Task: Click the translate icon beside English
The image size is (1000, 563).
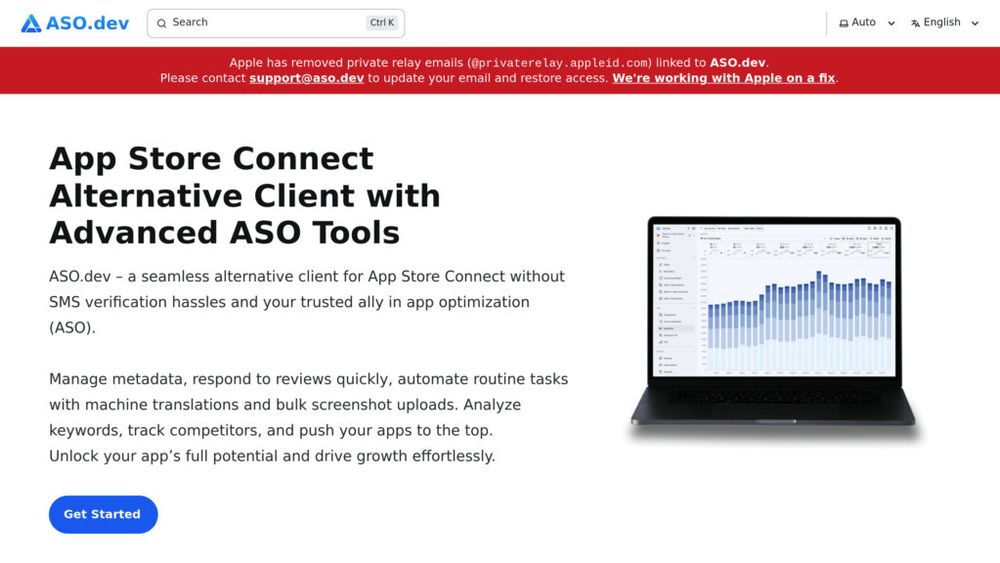Action: click(916, 23)
